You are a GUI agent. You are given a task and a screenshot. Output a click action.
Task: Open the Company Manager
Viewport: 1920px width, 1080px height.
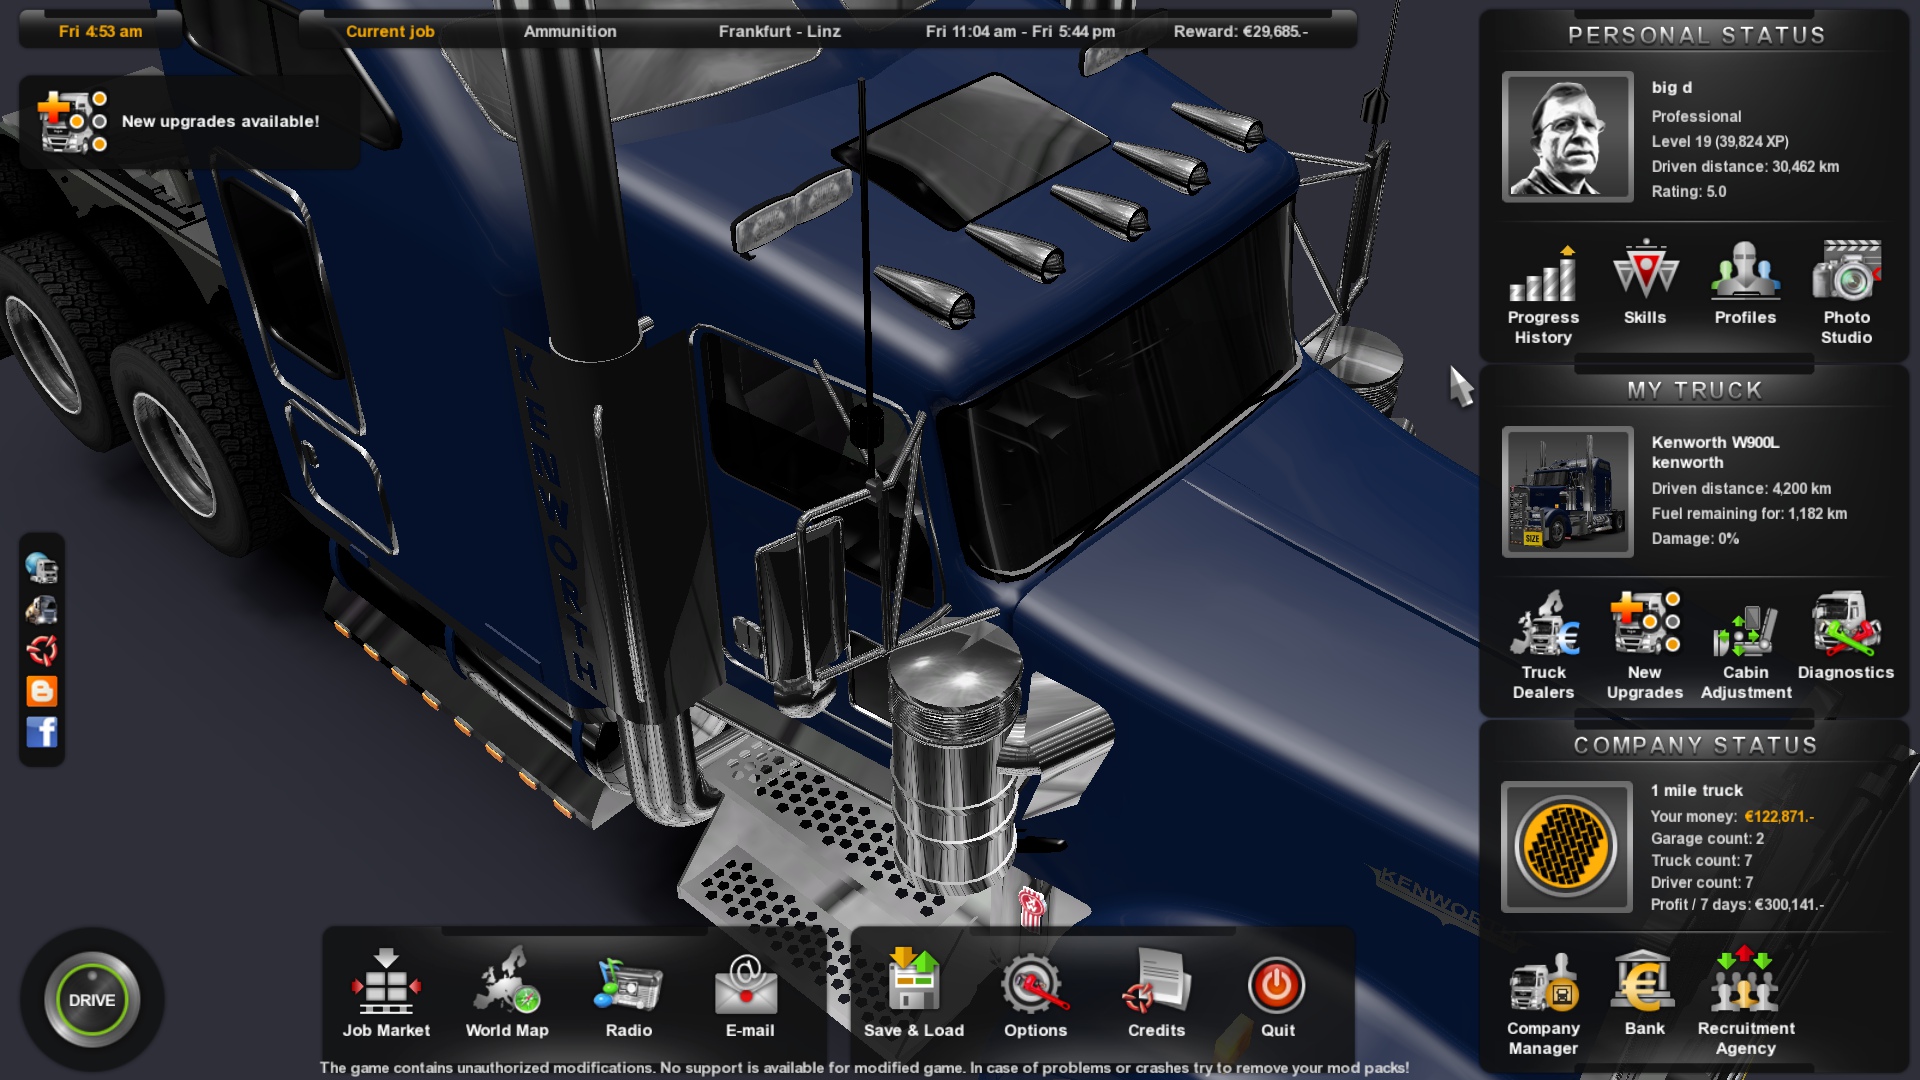pos(1543,1002)
